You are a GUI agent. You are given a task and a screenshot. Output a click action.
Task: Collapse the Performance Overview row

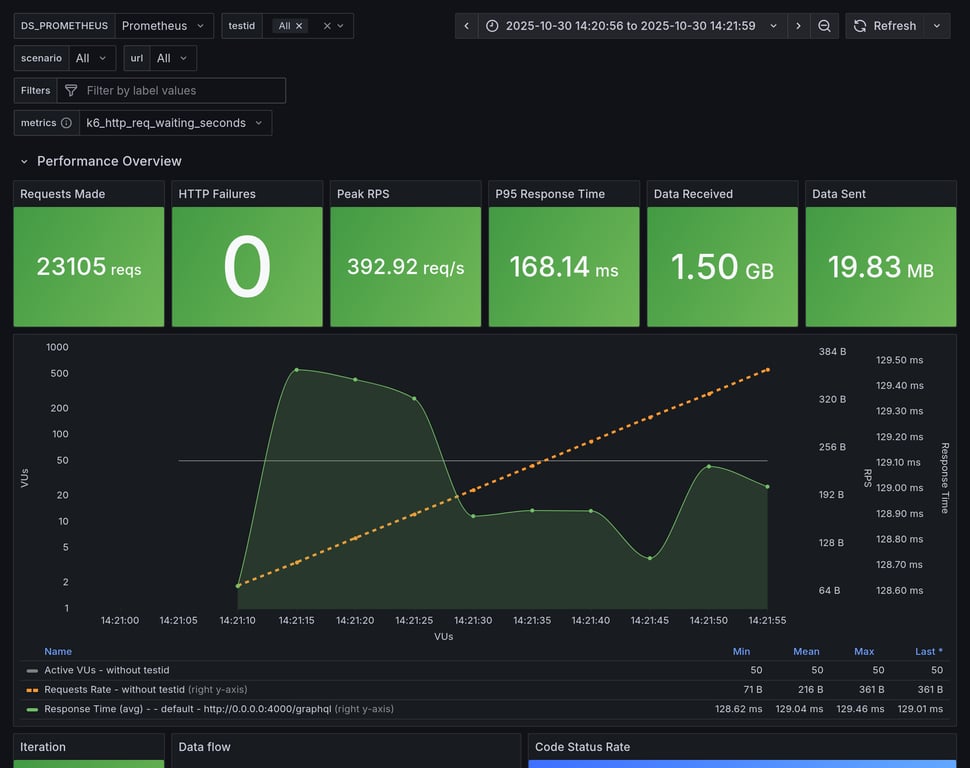pyautogui.click(x=25, y=161)
